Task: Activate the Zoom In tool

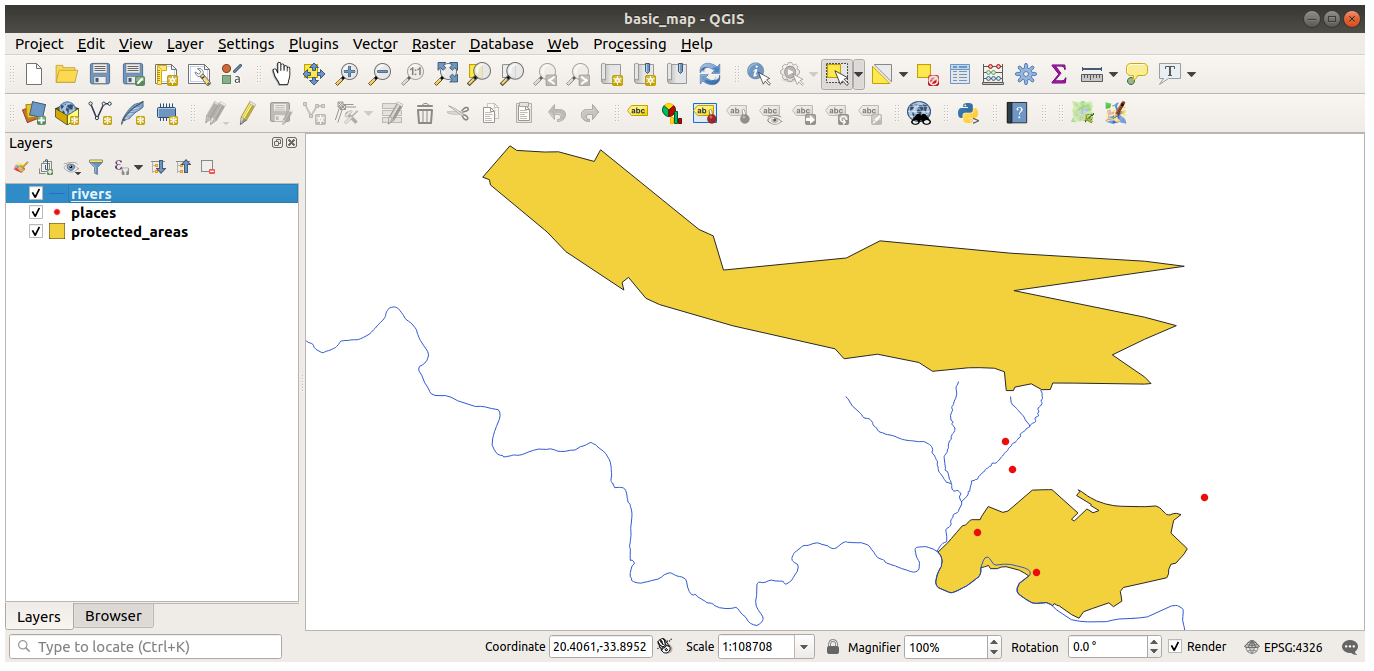Action: pyautogui.click(x=346, y=73)
